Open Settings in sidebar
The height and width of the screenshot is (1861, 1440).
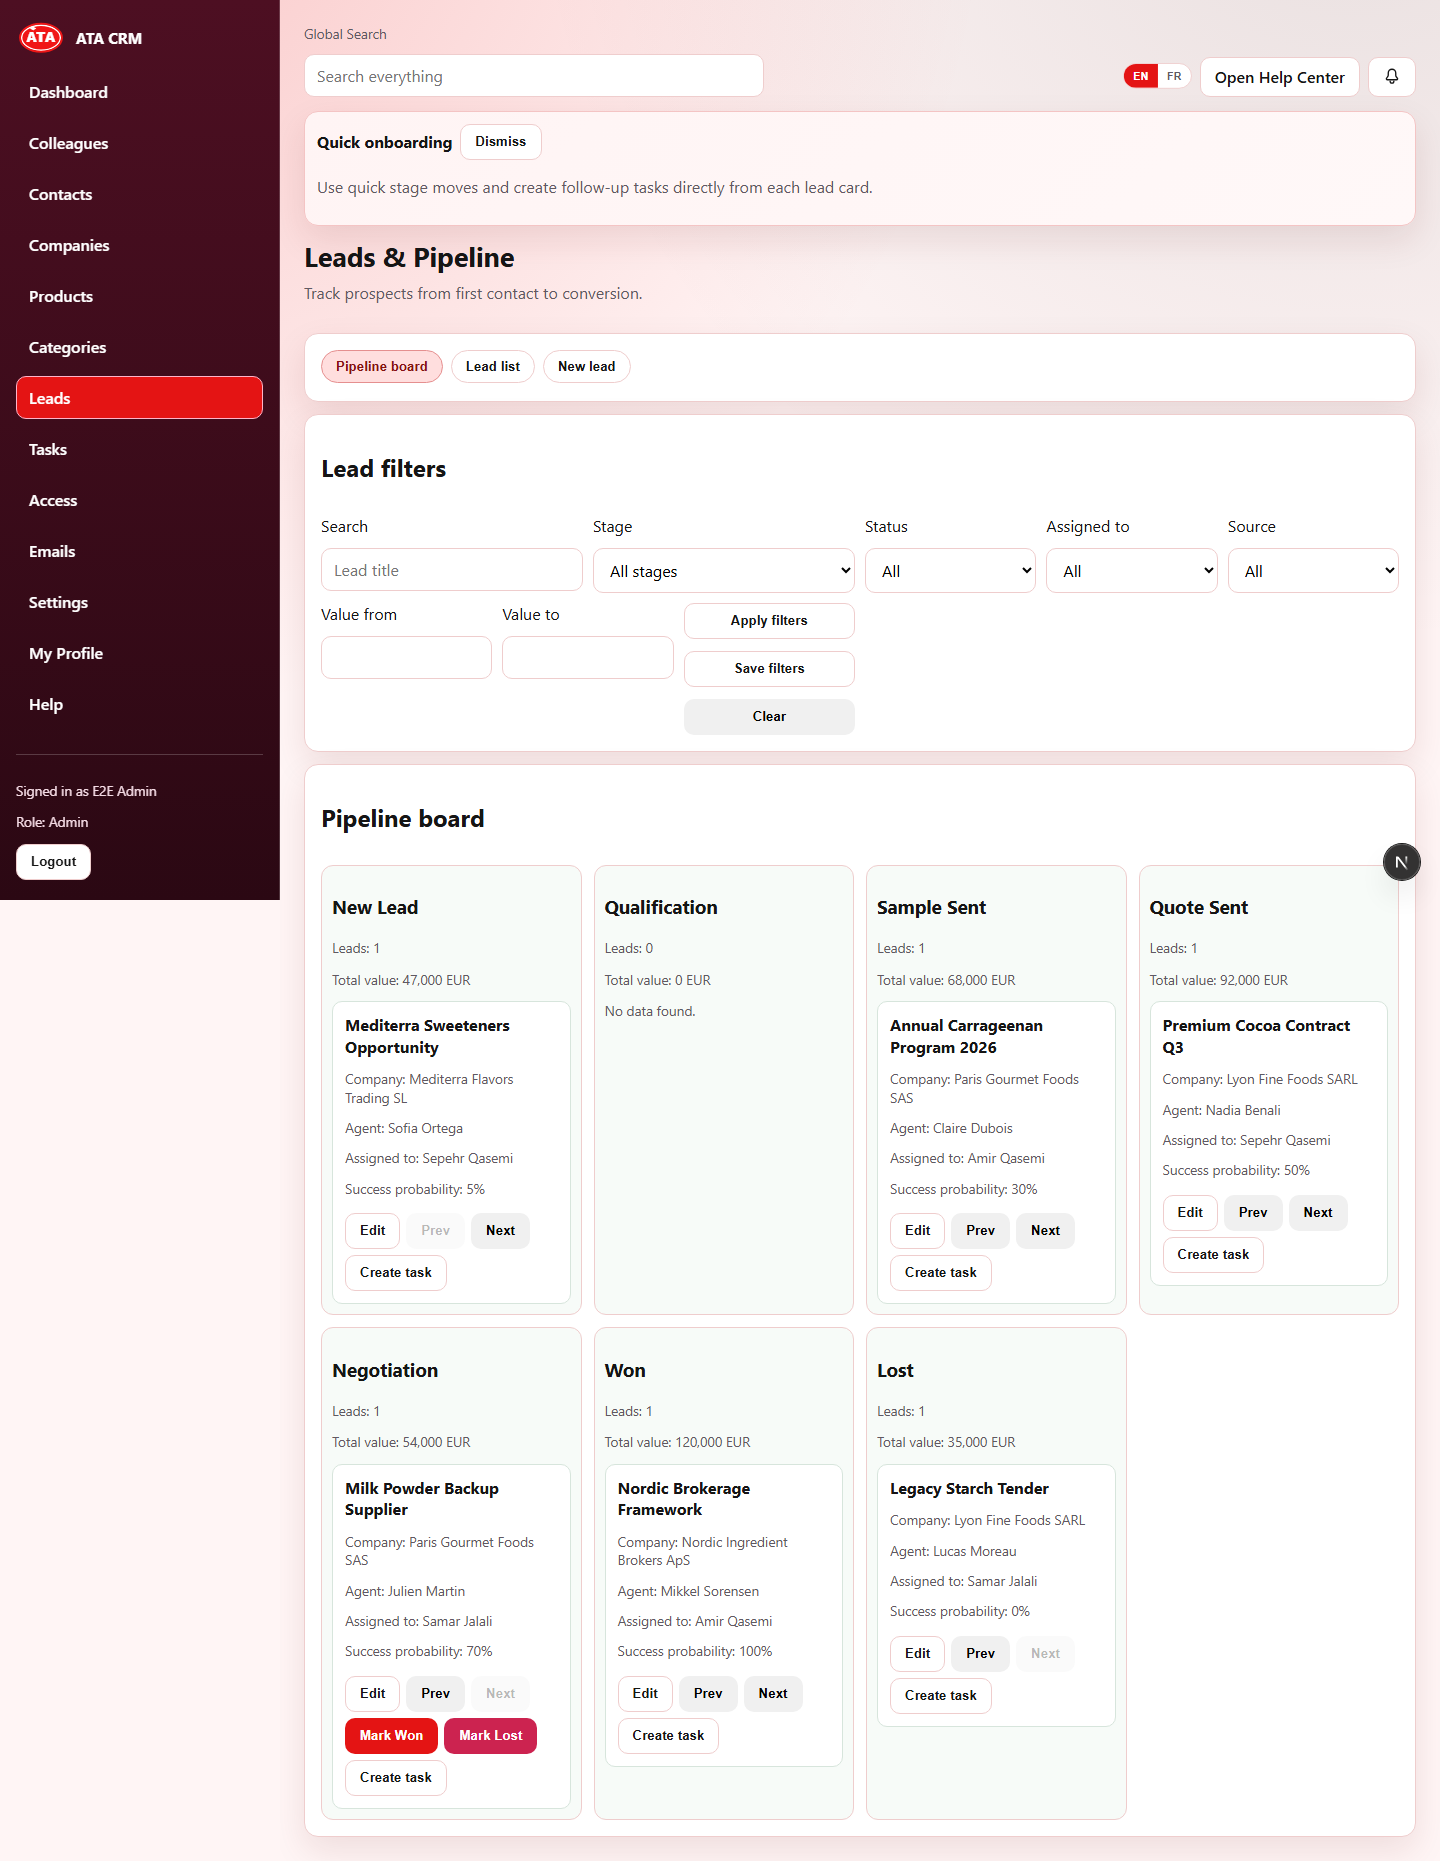point(139,602)
